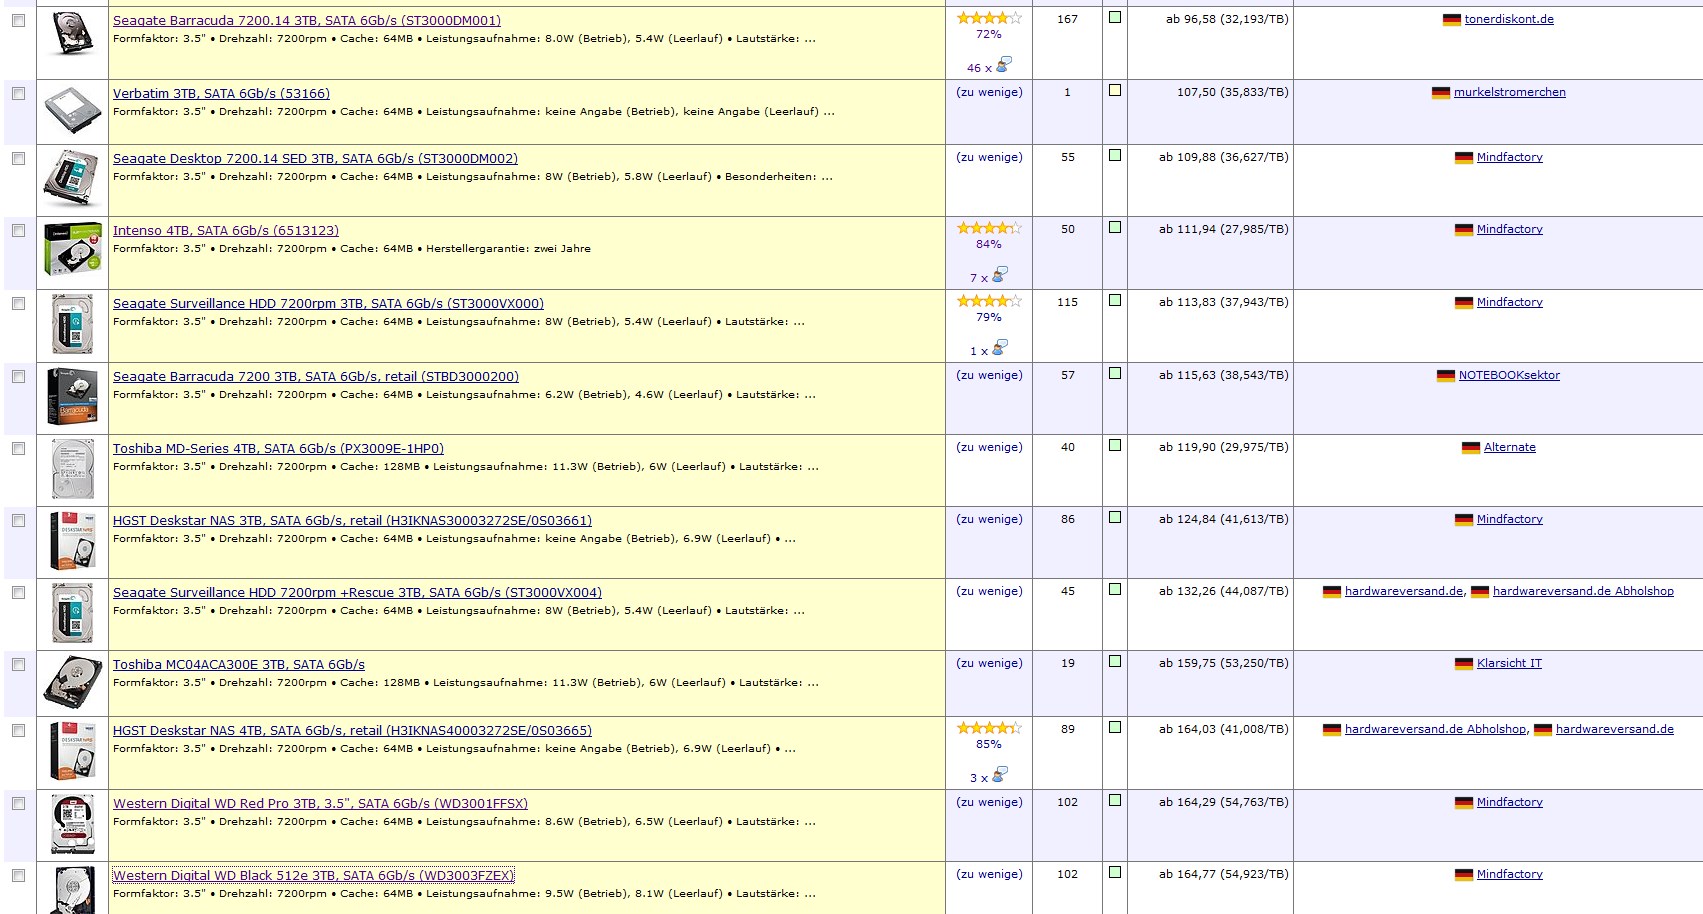1703x914 pixels.
Task: Open Seagate Barracuda retail STBD3000200 thumbnail
Action: click(x=72, y=396)
